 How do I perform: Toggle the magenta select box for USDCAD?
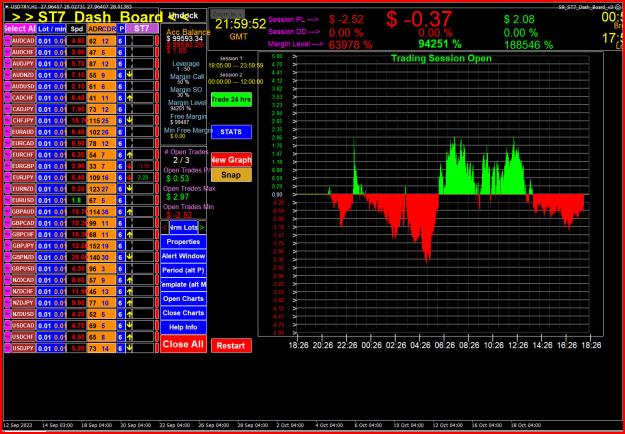click(x=7, y=326)
